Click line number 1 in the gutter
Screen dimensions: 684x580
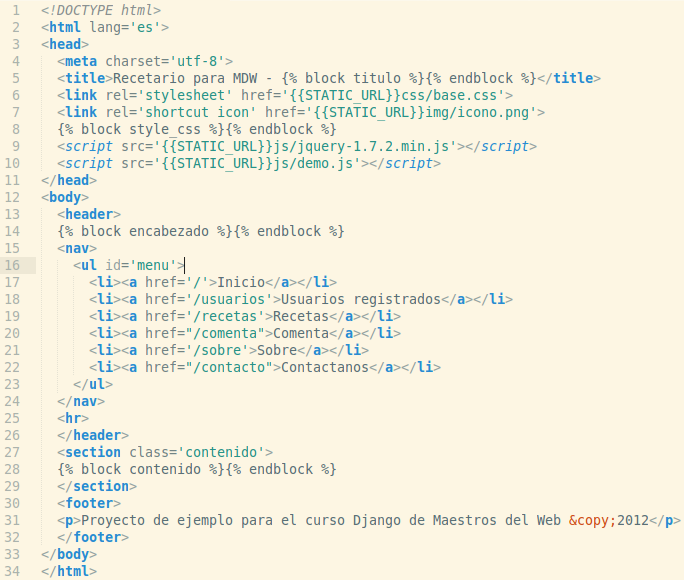pyautogui.click(x=16, y=10)
